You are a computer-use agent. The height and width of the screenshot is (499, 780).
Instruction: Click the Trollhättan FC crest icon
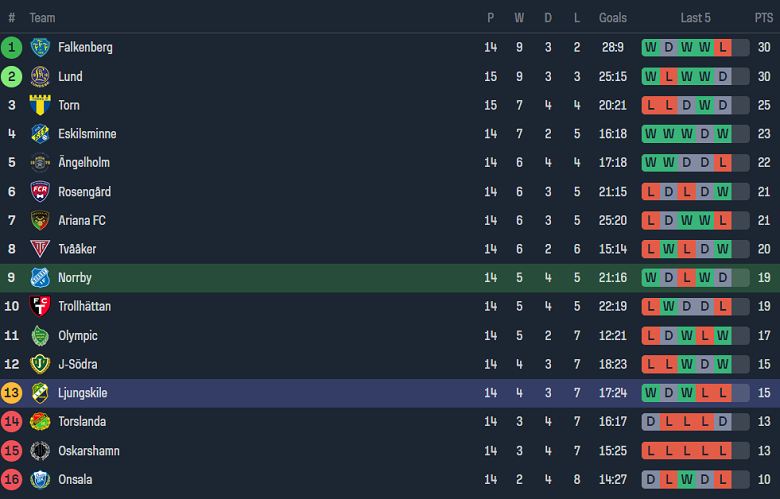click(x=40, y=306)
